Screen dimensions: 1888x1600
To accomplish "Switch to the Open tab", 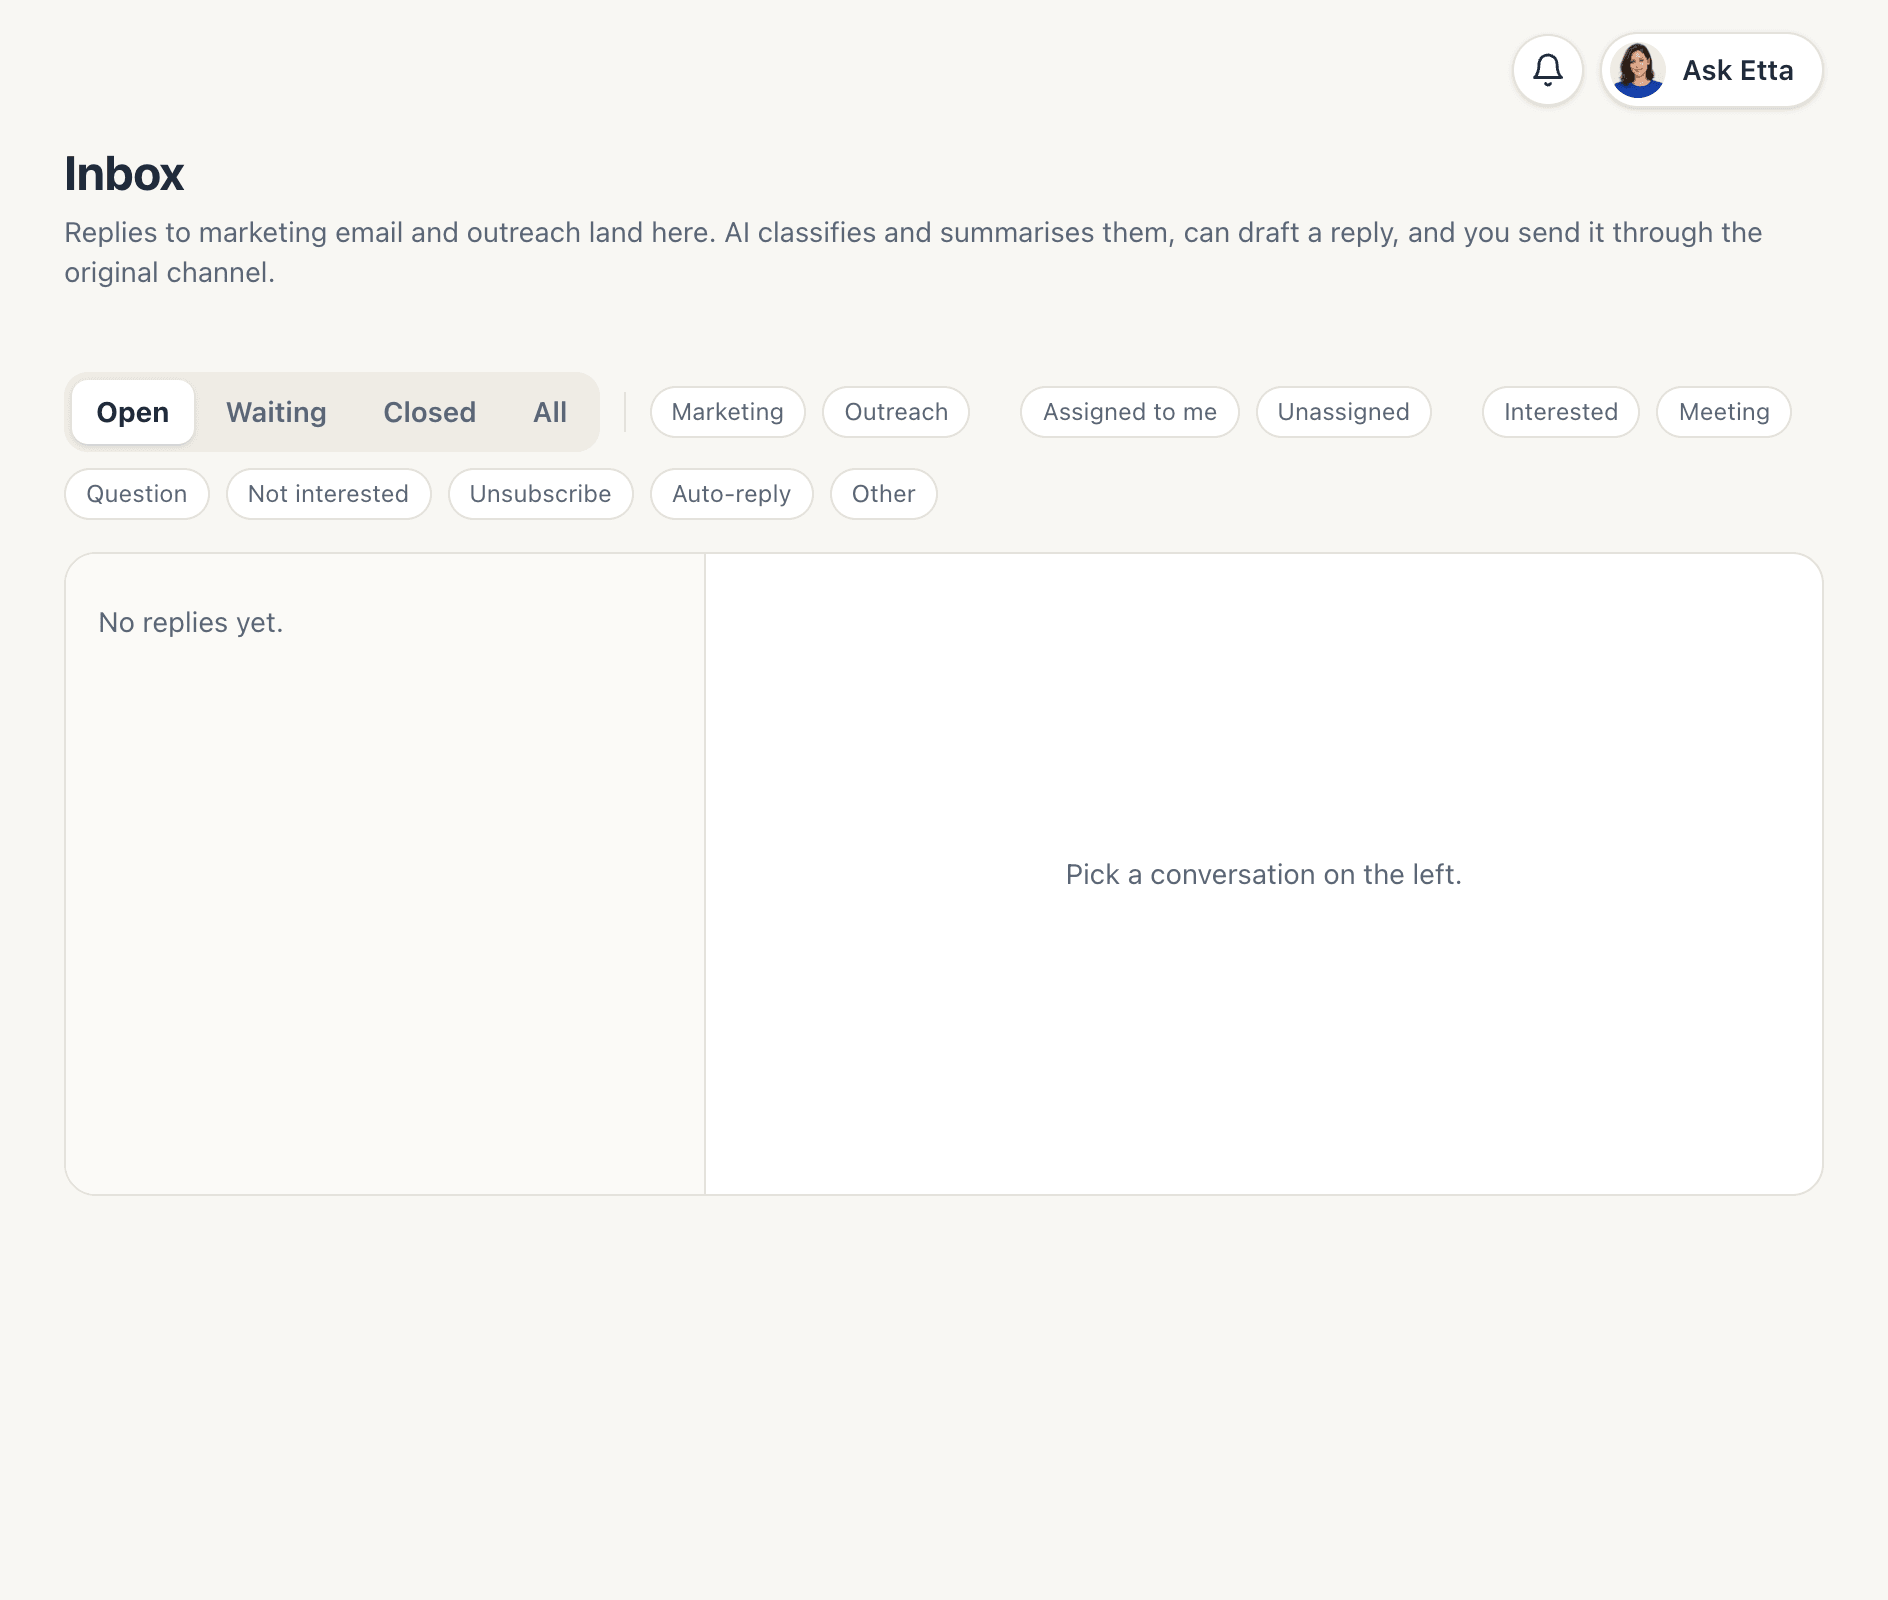I will coord(133,412).
